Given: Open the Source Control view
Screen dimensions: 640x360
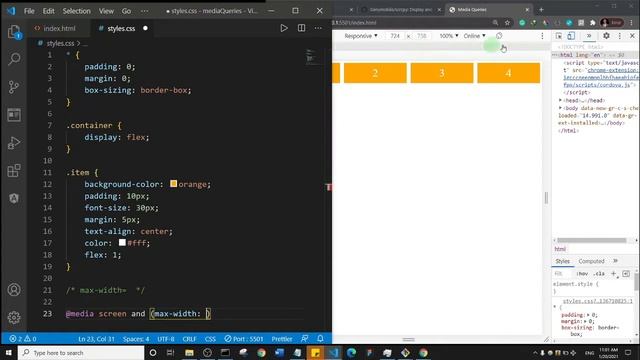Looking at the screenshot, I should point(14,87).
